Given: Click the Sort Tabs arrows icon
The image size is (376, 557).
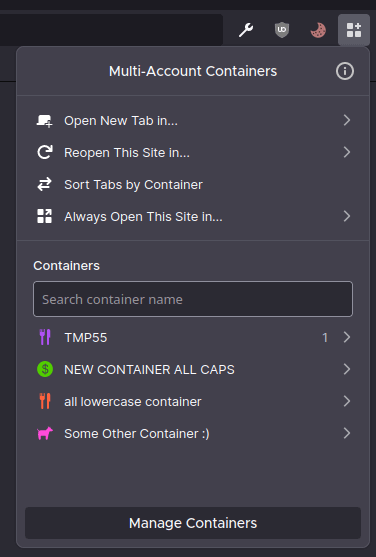Looking at the screenshot, I should click(44, 184).
